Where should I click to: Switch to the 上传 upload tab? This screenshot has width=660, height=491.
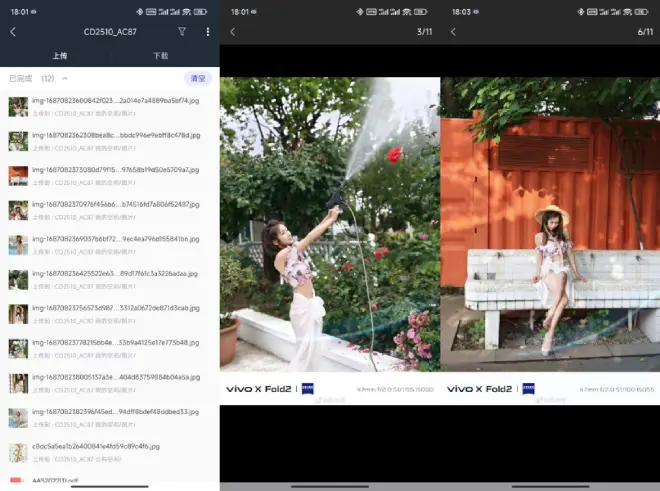[60, 56]
